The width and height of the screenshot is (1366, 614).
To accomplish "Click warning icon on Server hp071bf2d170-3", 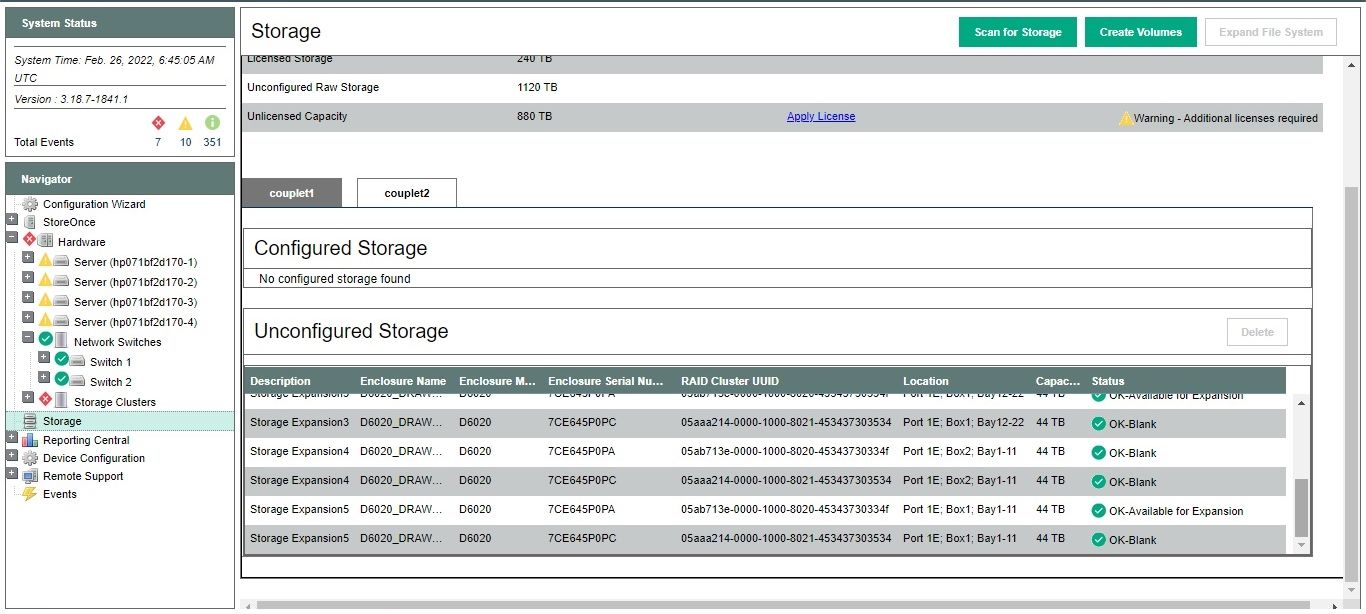I will pos(45,300).
